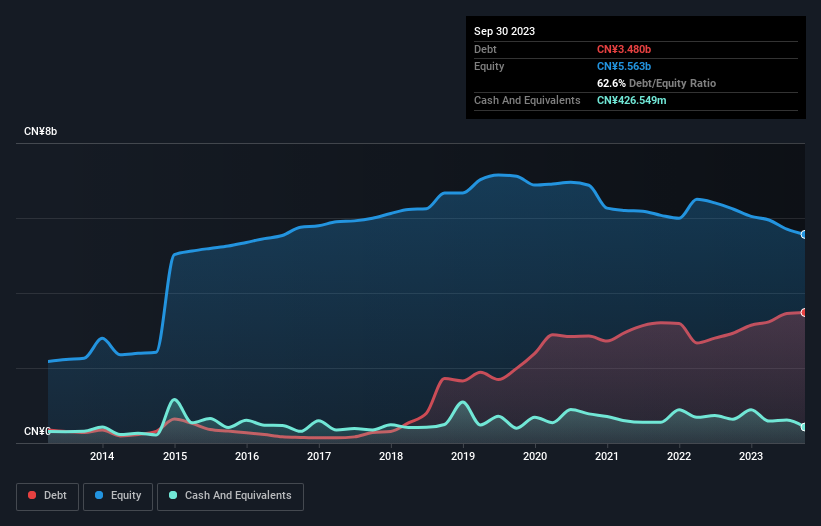Viewport: 821px width, 526px height.
Task: Click the CN¥8b y-axis label
Action: coord(40,132)
